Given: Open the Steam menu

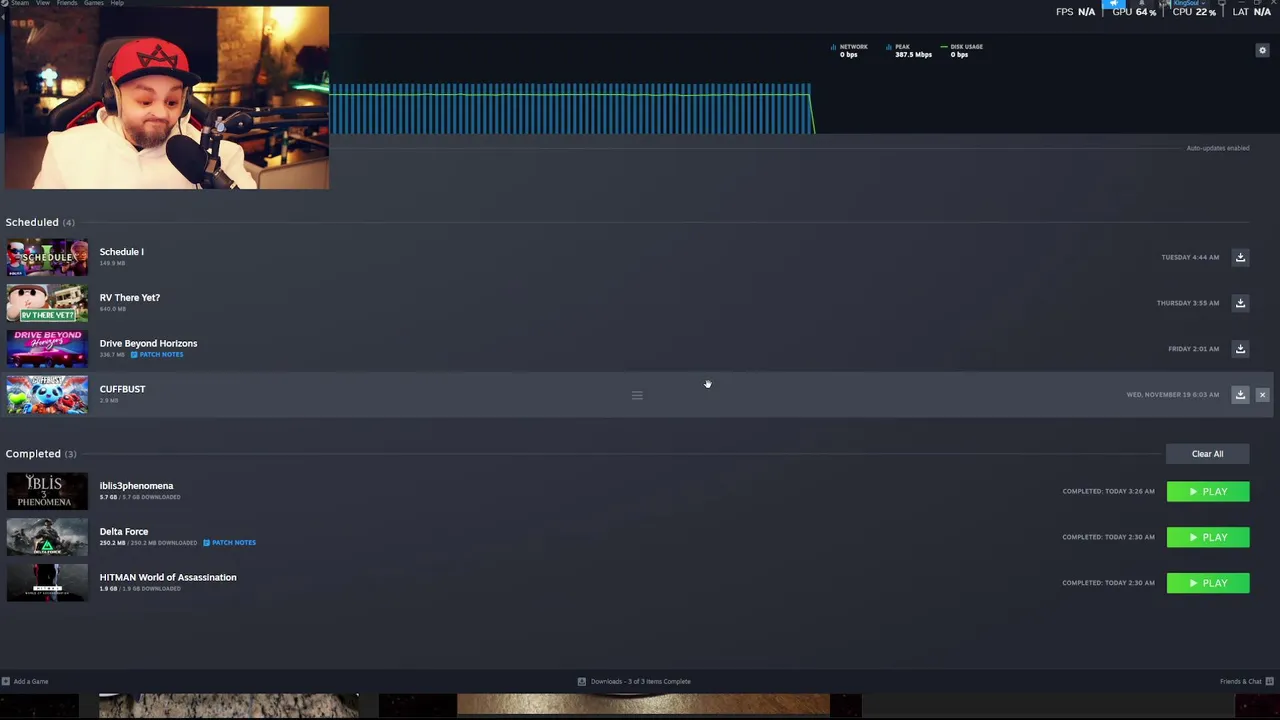Looking at the screenshot, I should (x=19, y=3).
